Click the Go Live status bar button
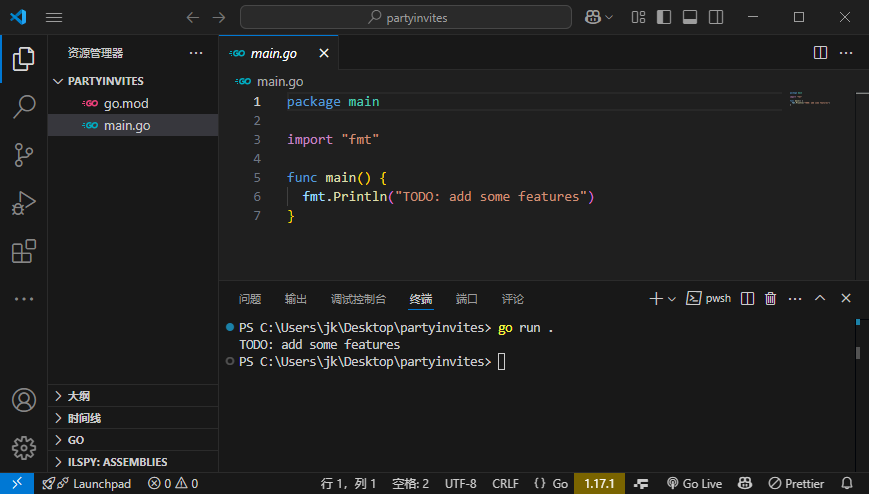The width and height of the screenshot is (869, 494). pyautogui.click(x=694, y=484)
